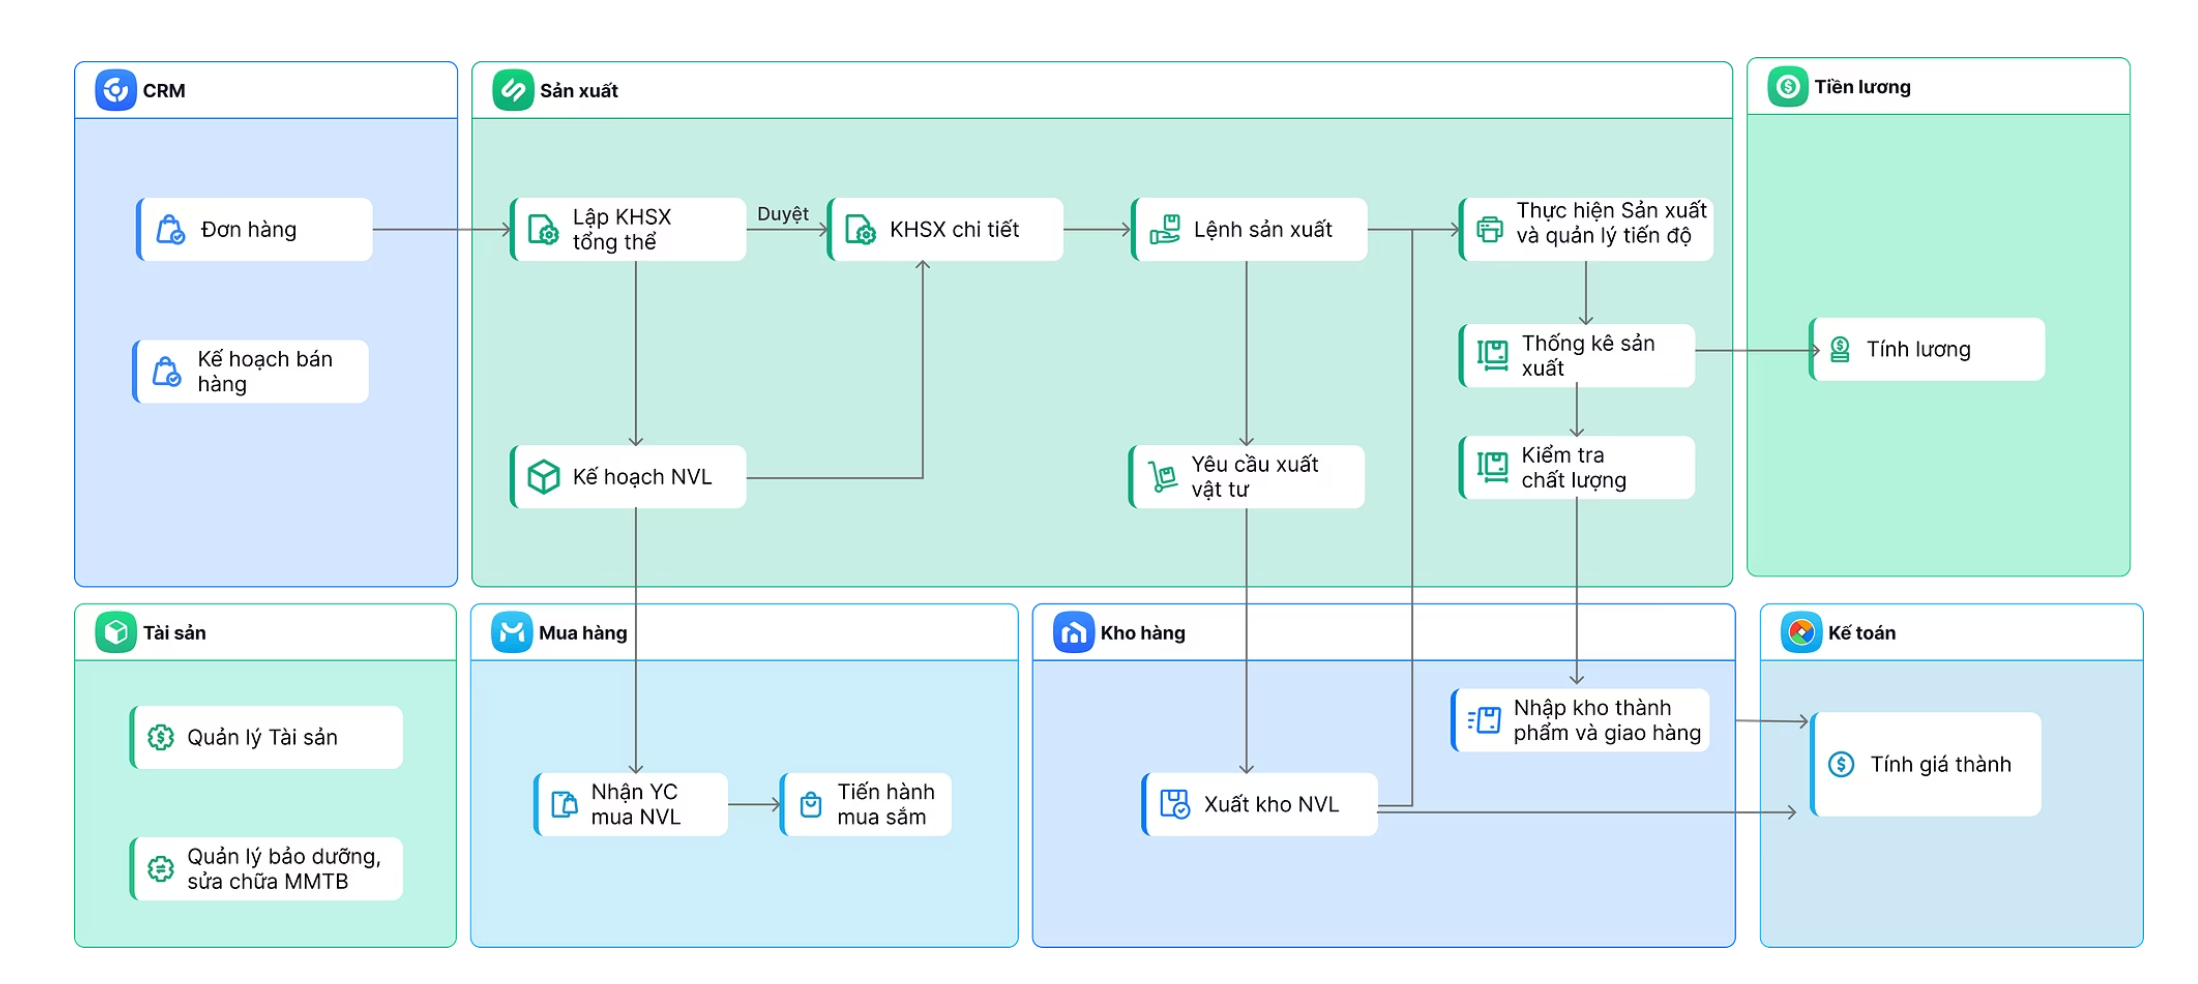
Task: Click Thống kê sản xuất node
Action: pyautogui.click(x=1577, y=356)
